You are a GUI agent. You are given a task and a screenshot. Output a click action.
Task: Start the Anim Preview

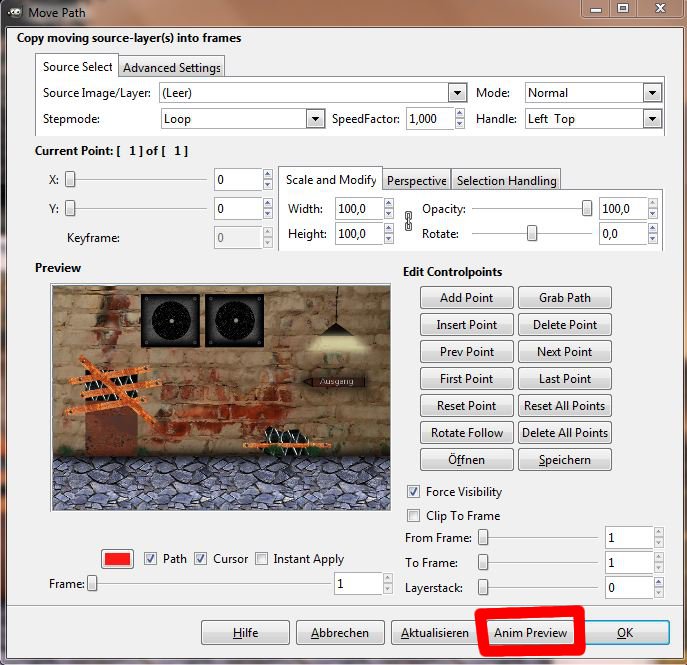530,633
